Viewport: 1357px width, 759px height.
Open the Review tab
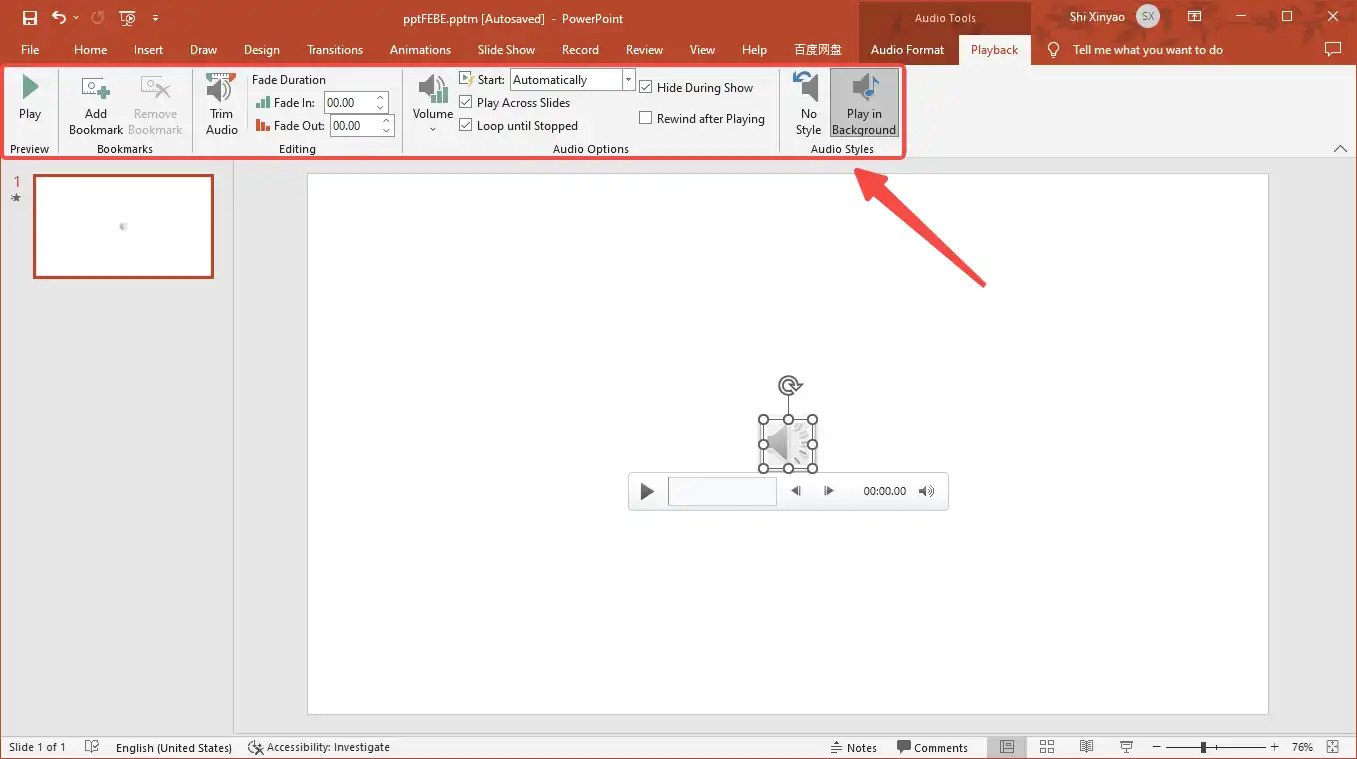click(644, 50)
